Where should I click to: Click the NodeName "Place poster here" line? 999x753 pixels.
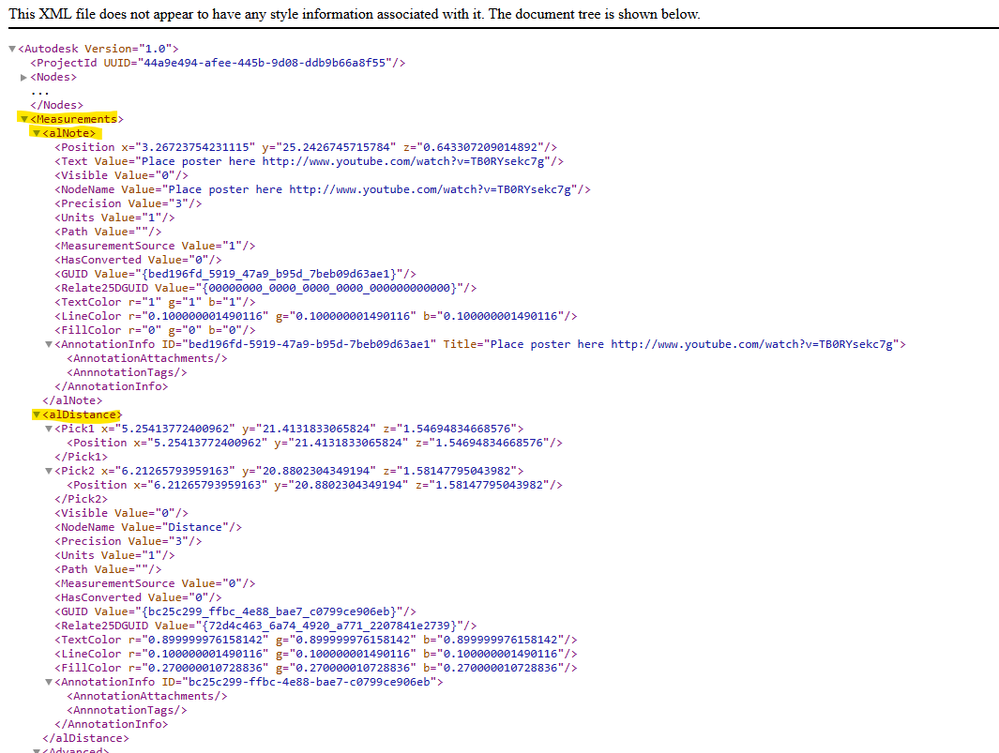pyautogui.click(x=322, y=189)
